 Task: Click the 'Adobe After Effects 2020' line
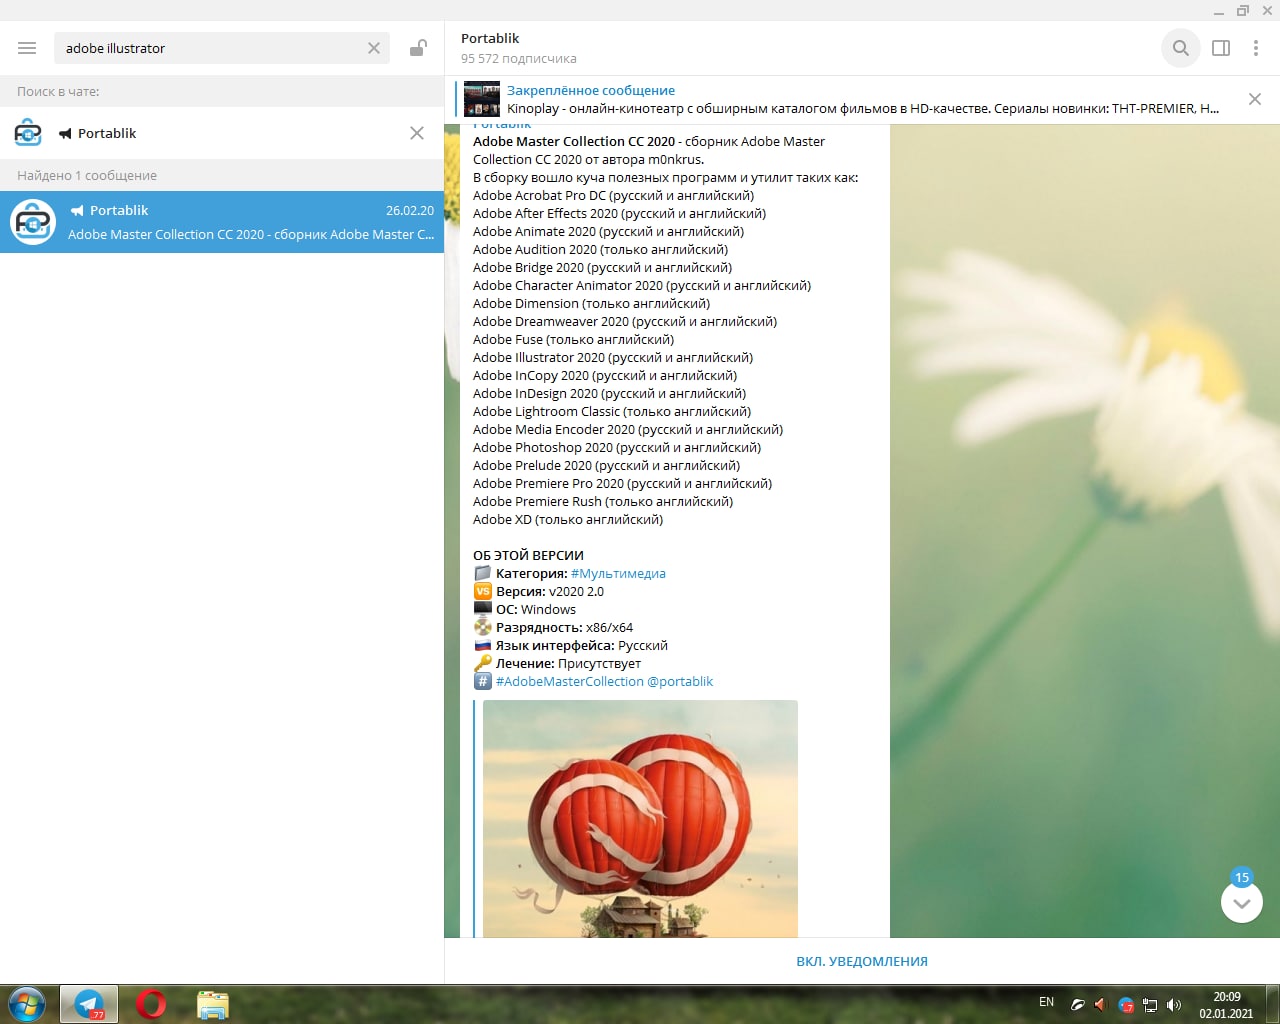click(619, 214)
